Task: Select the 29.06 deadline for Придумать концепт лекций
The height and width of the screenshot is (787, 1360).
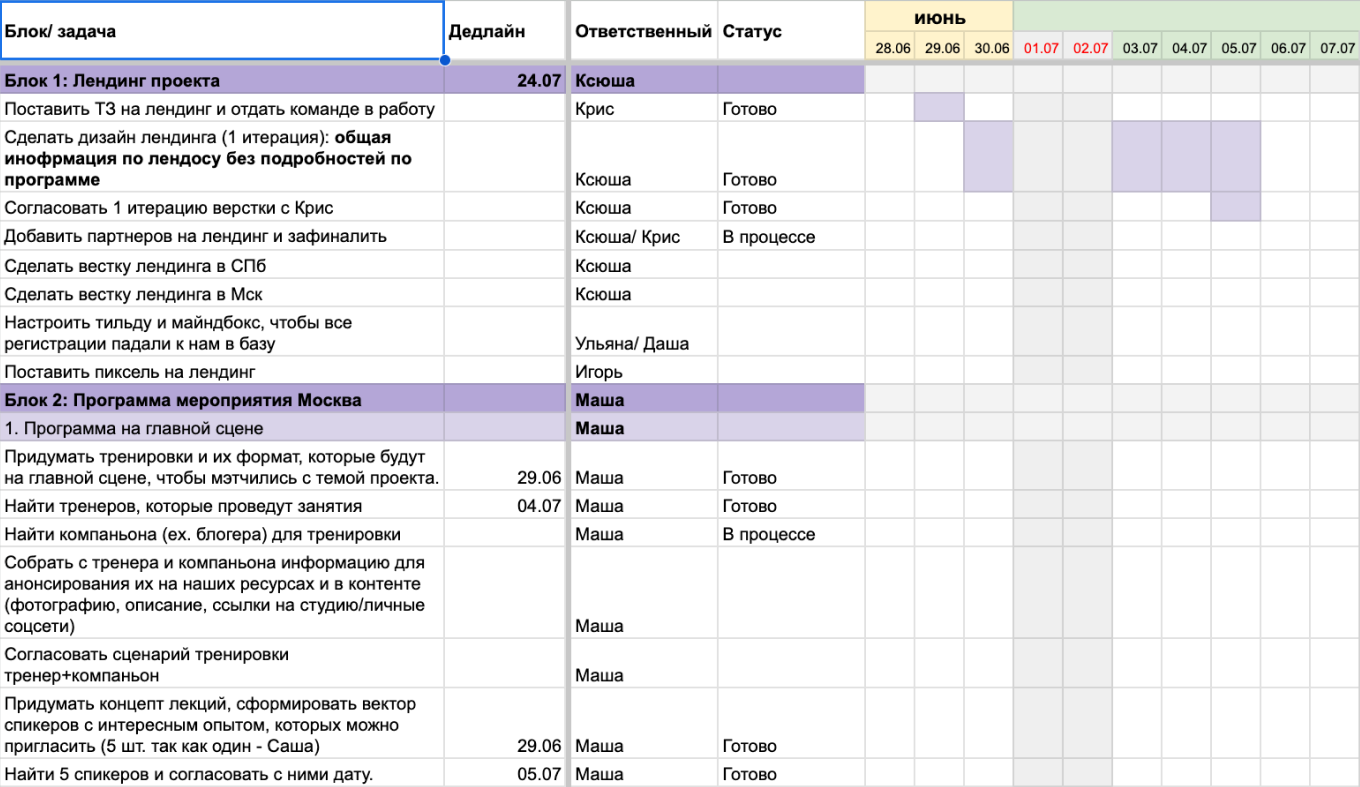Action: (505, 725)
